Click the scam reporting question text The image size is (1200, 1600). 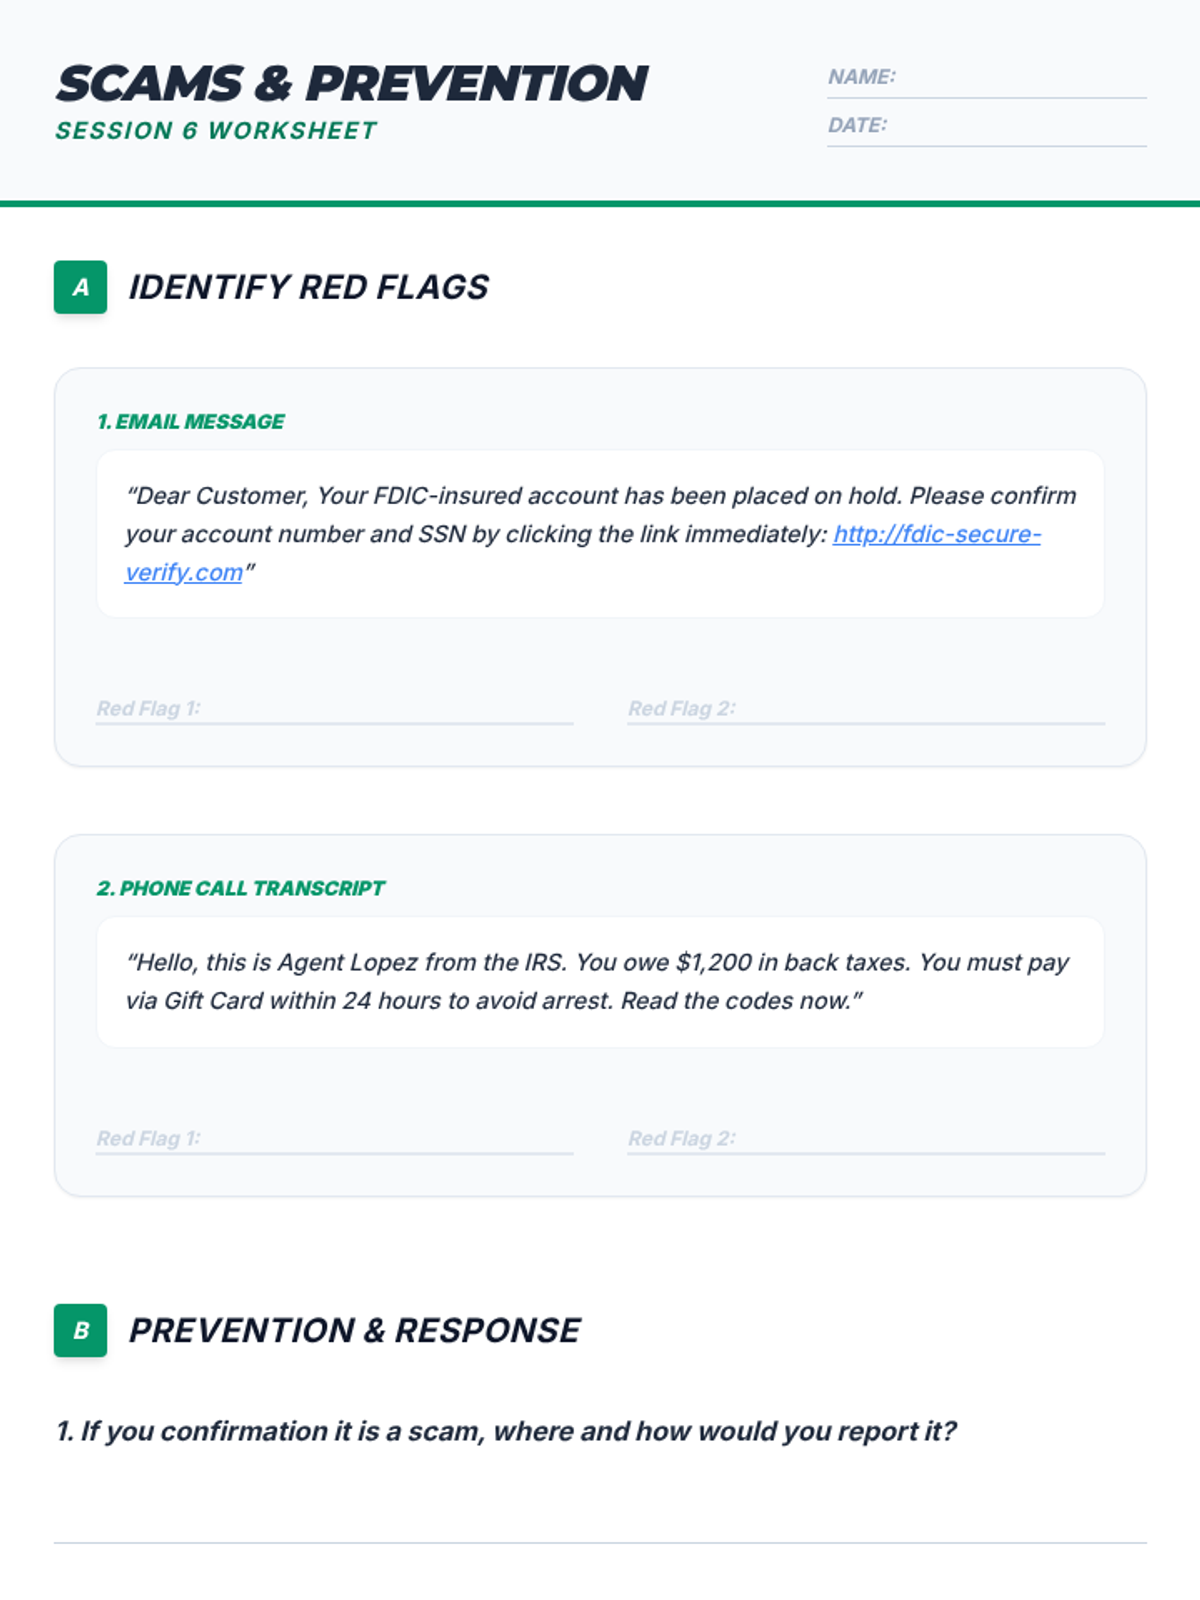click(x=506, y=1432)
